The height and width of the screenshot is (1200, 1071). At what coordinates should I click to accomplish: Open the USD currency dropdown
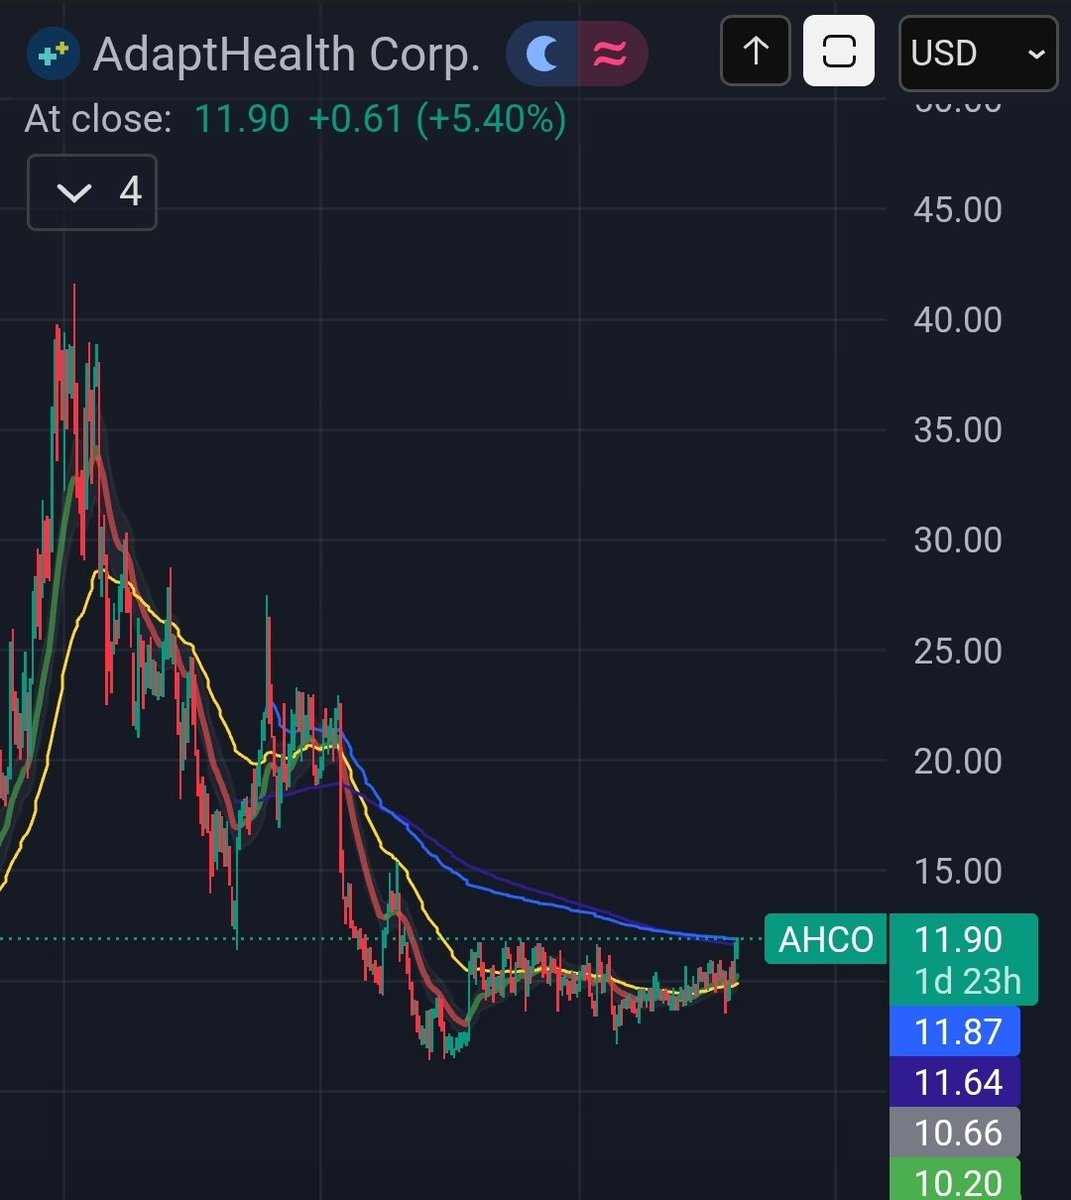pyautogui.click(x=978, y=53)
